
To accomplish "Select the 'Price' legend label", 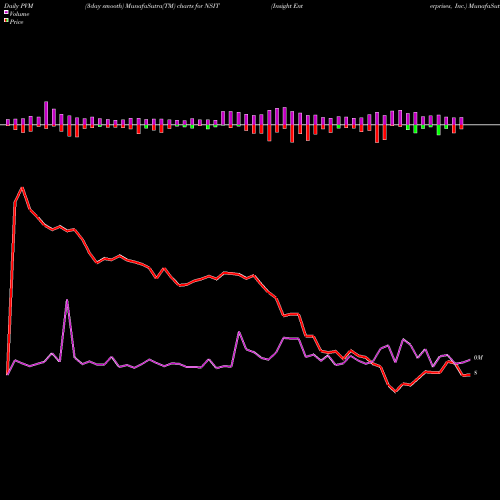I will pos(16,22).
